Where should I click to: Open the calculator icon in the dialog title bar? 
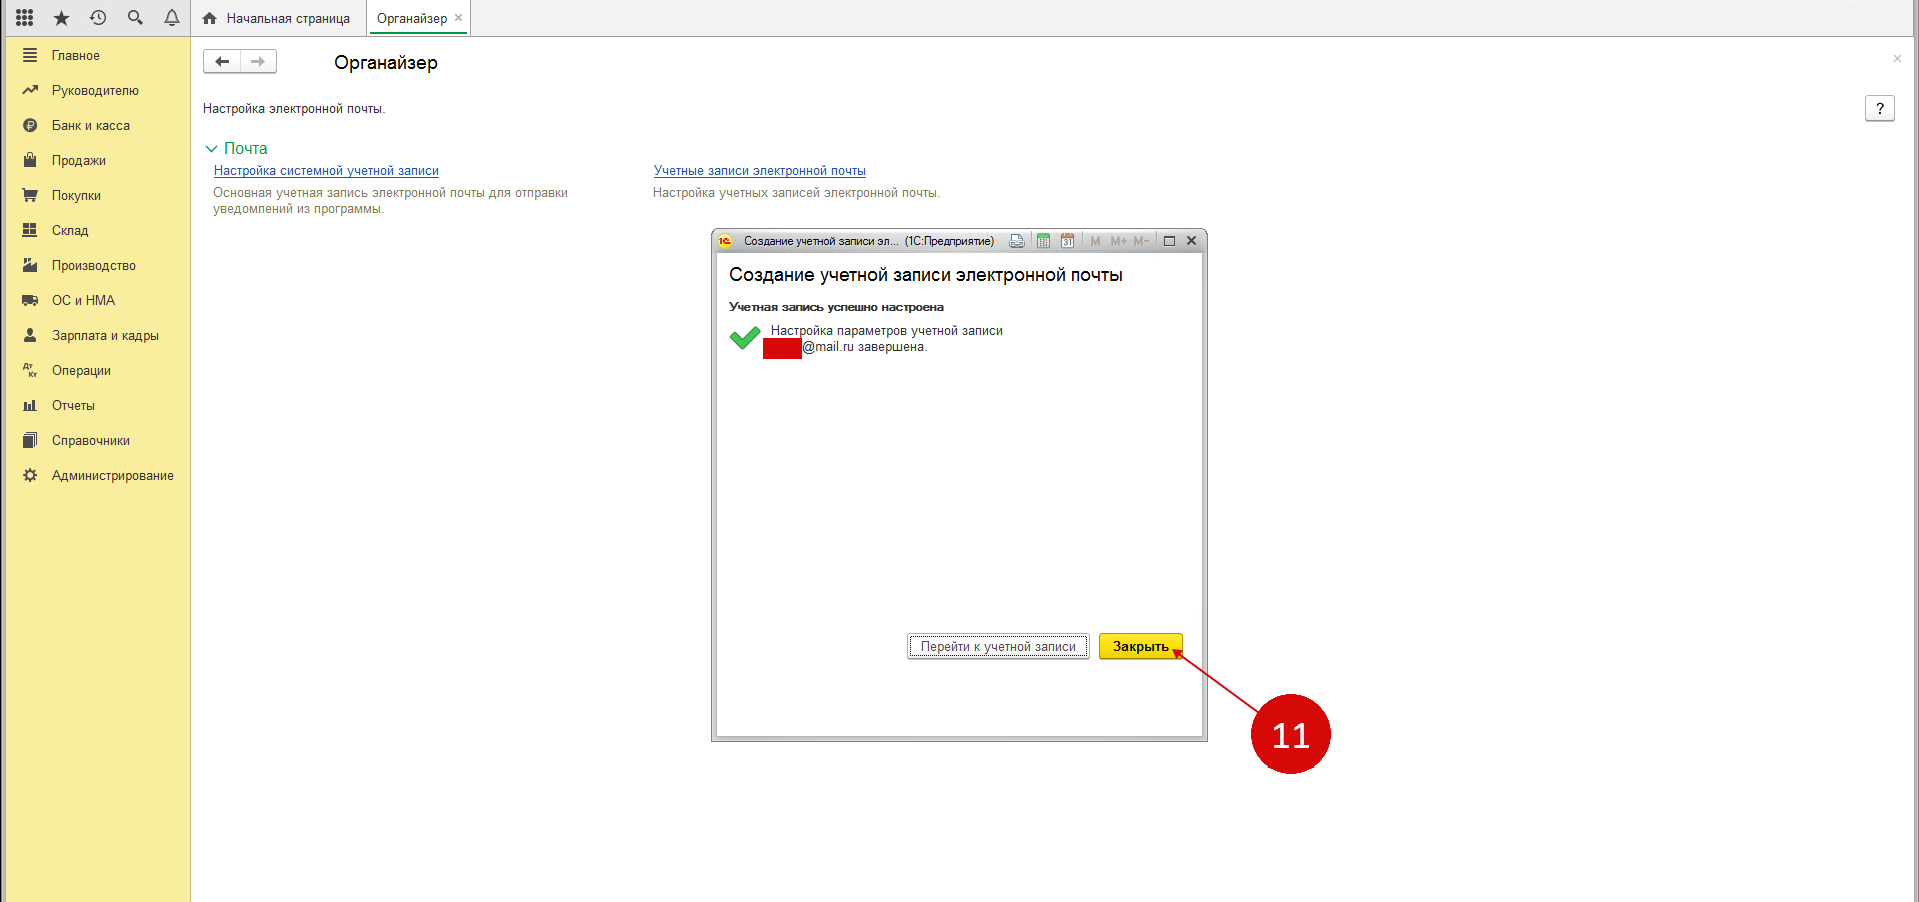tap(1043, 241)
